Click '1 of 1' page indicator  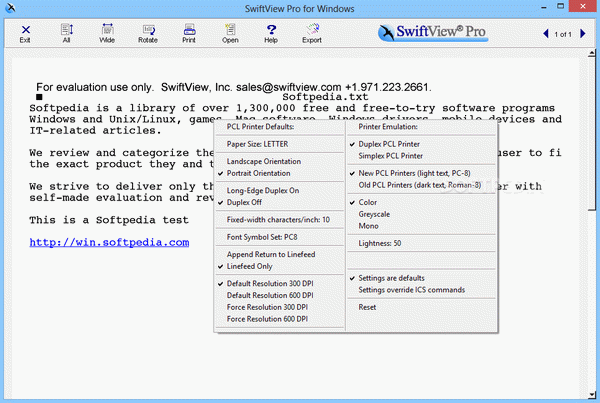(563, 34)
